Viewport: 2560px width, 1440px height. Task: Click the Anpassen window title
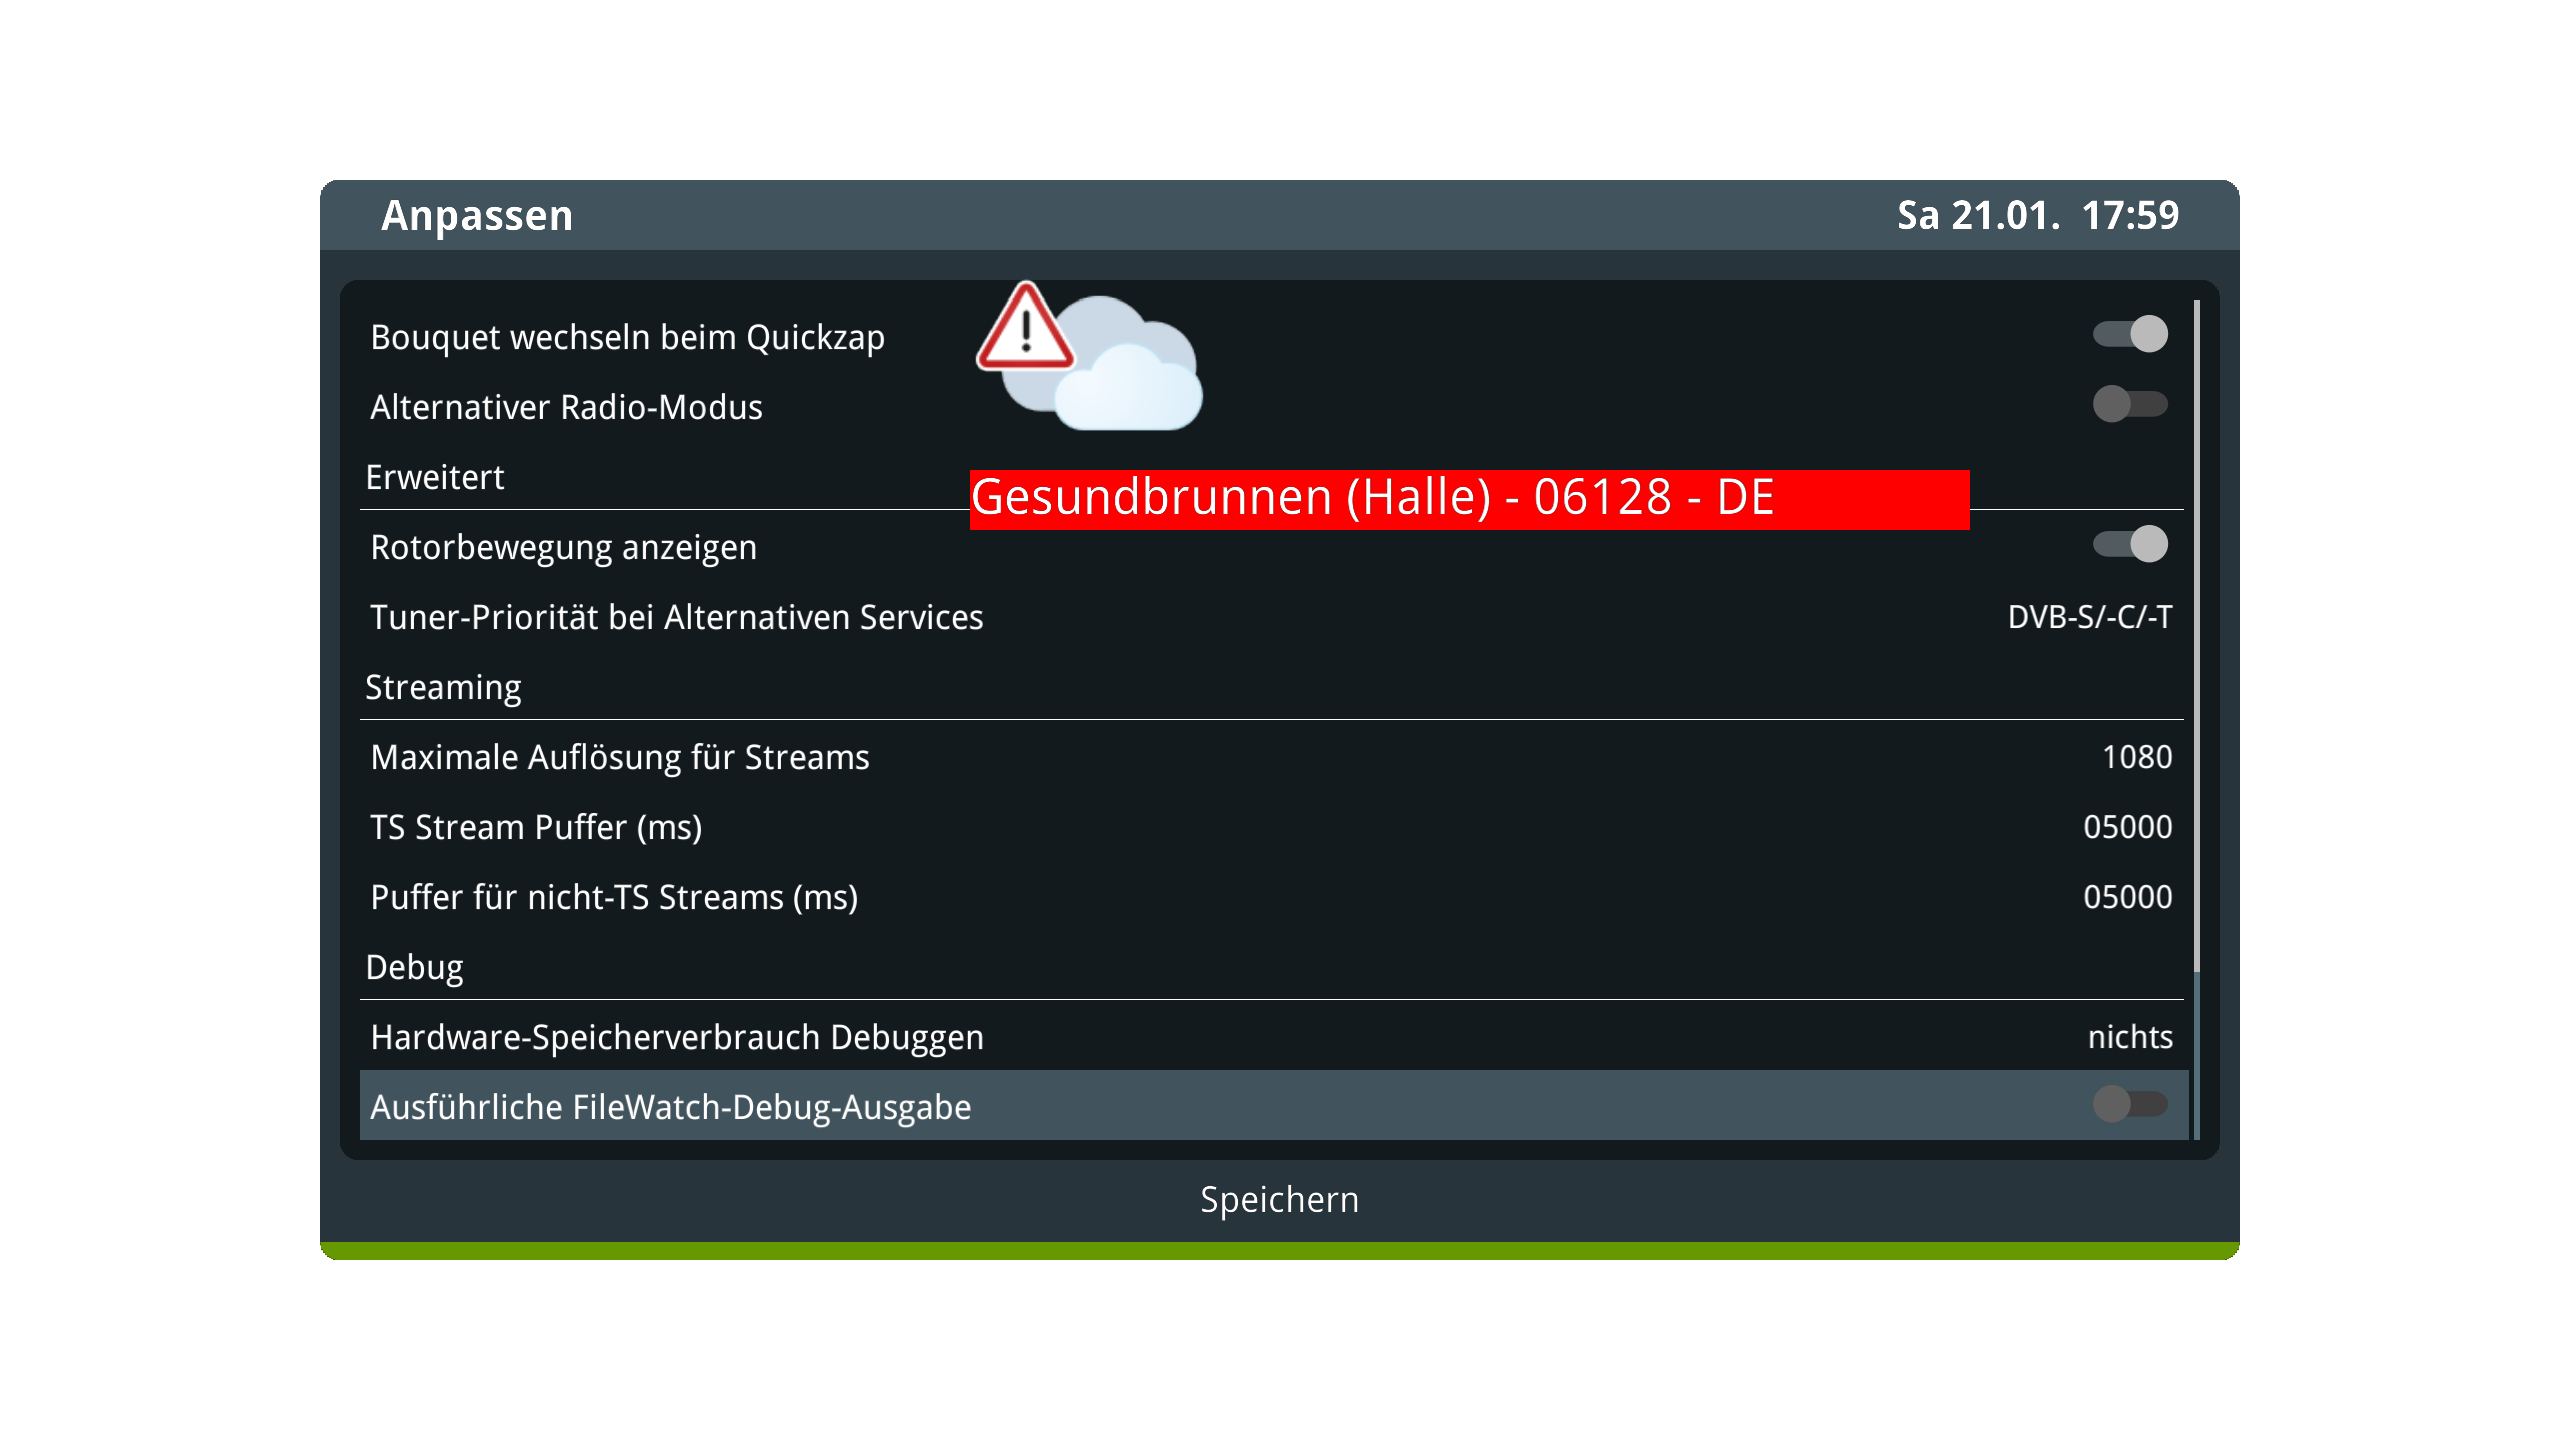click(477, 216)
